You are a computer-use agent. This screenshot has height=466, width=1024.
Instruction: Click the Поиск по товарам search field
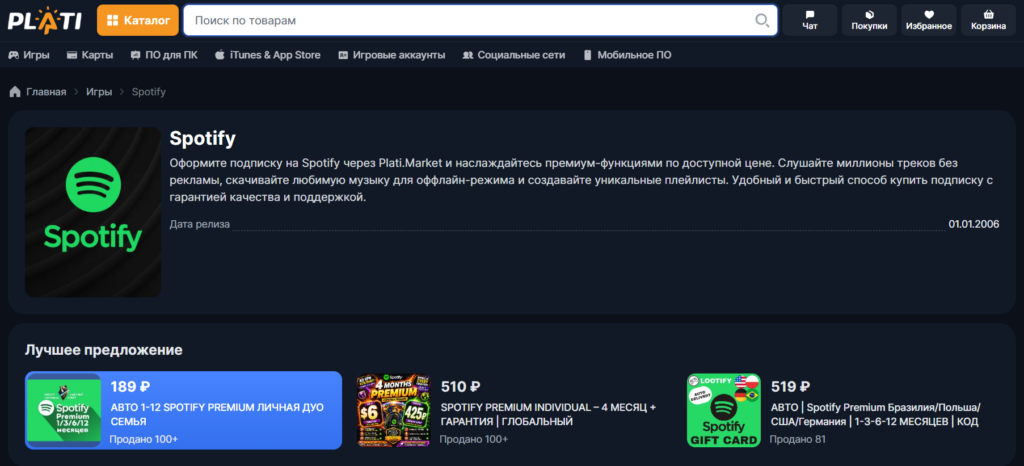pyautogui.click(x=480, y=20)
